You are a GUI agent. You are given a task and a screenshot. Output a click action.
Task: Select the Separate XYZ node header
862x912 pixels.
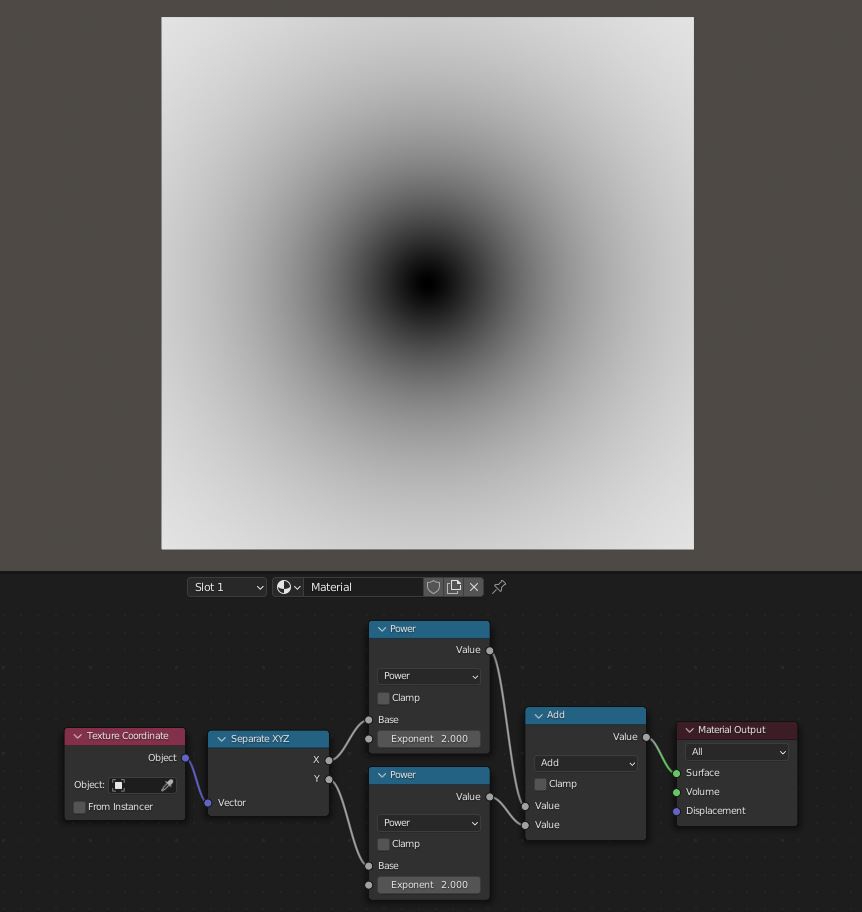269,739
